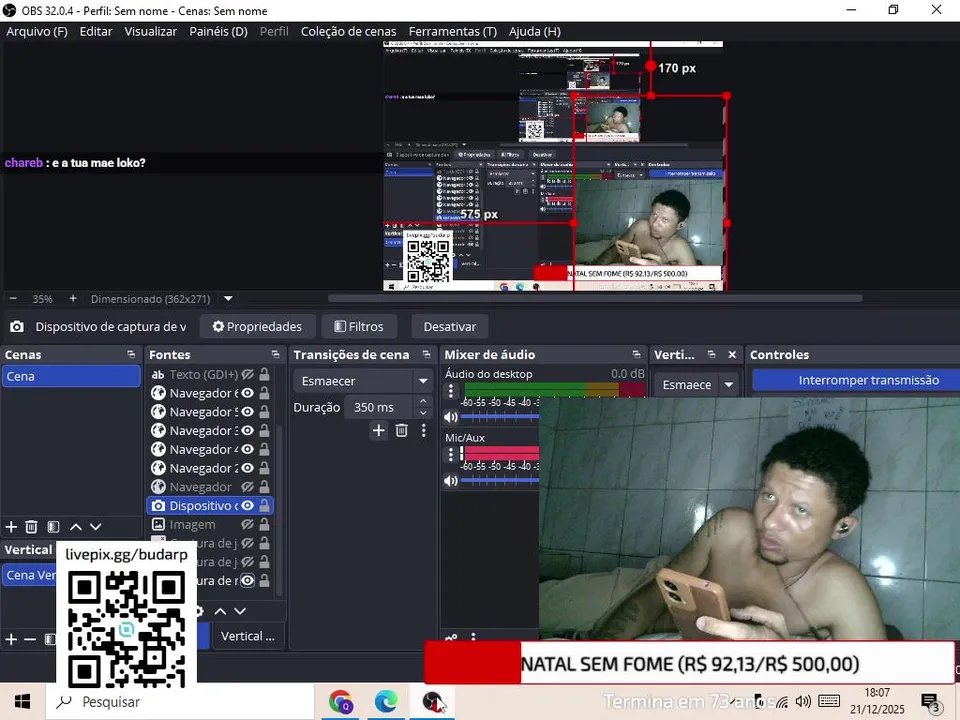Add a scene transition with plus icon
Viewport: 960px width, 720px height.
coord(378,430)
